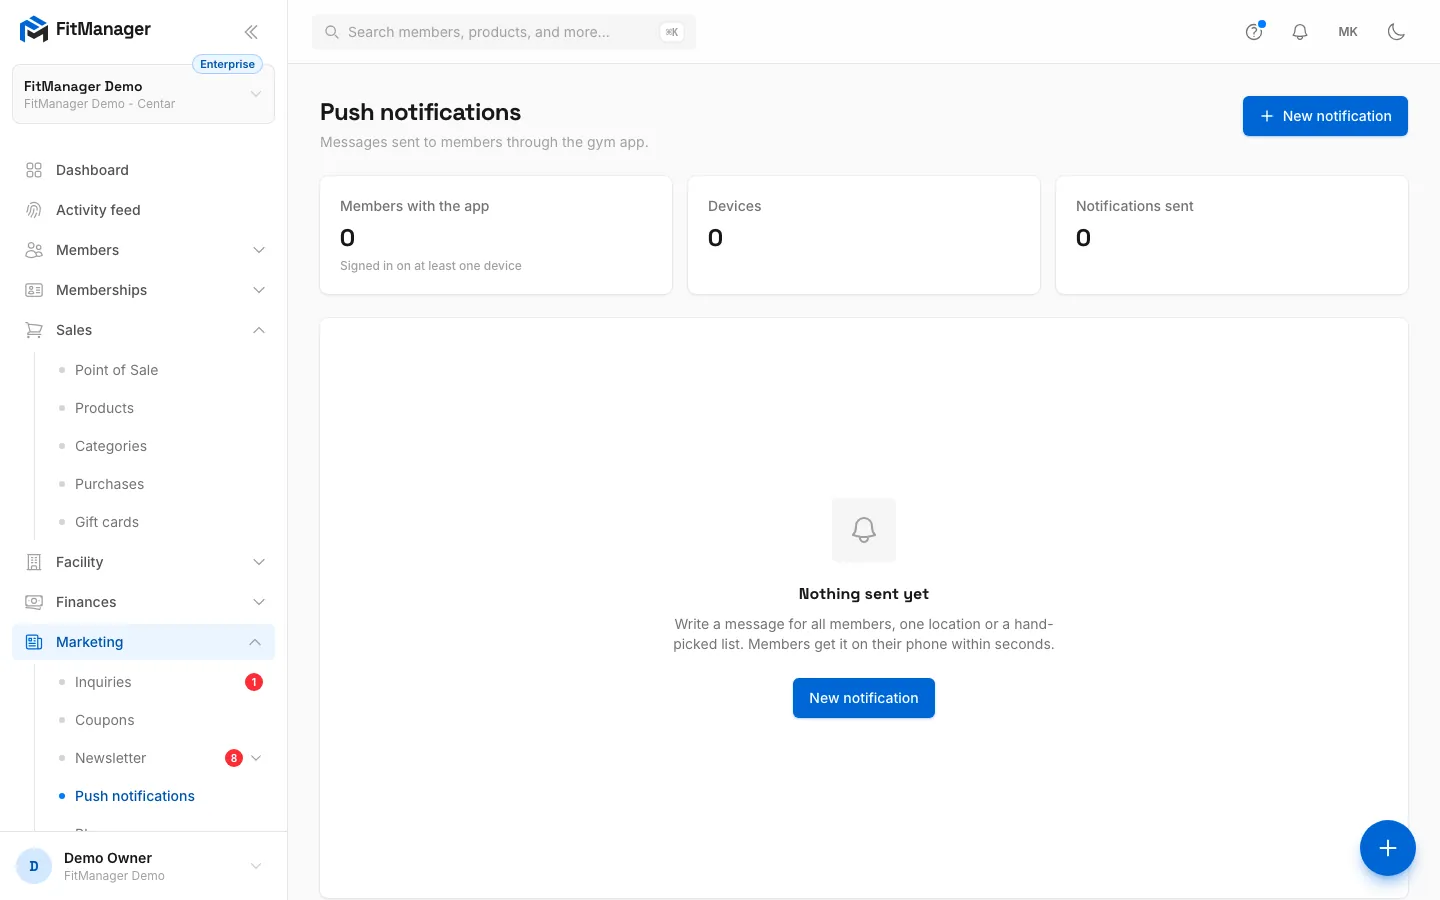Expand the Members section chevron
1440x900 pixels.
pyautogui.click(x=259, y=250)
